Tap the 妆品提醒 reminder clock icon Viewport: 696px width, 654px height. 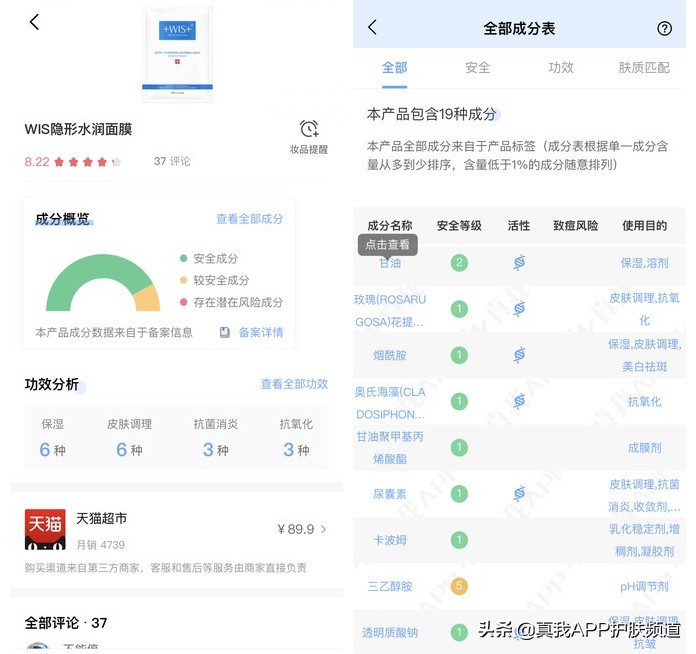[x=309, y=129]
